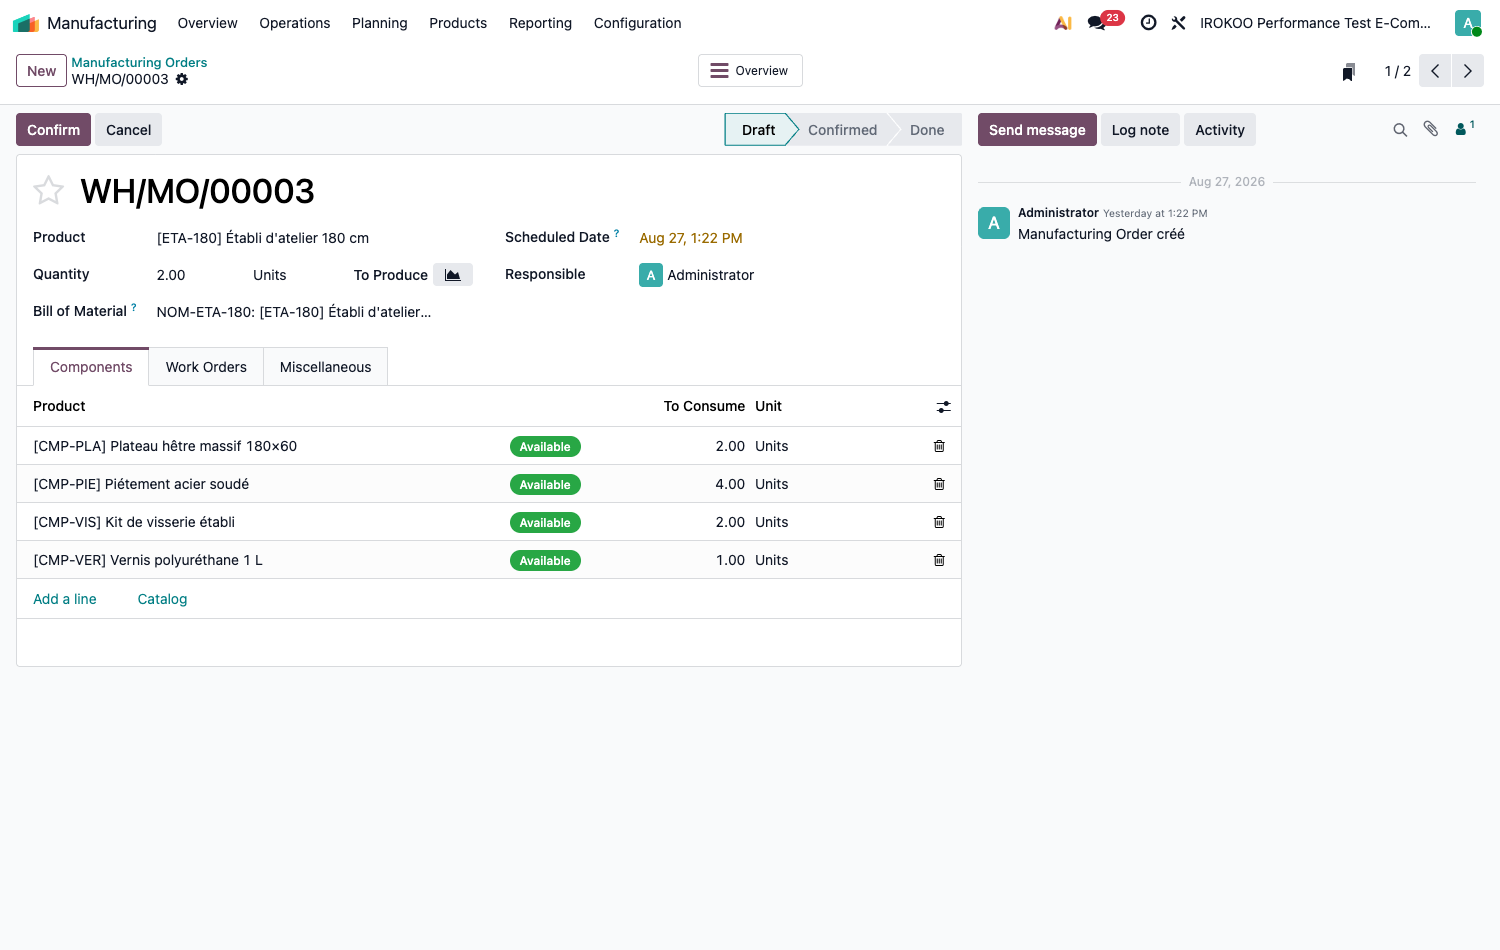Open column settings adjust icon in components table
The height and width of the screenshot is (950, 1500).
pyautogui.click(x=943, y=407)
